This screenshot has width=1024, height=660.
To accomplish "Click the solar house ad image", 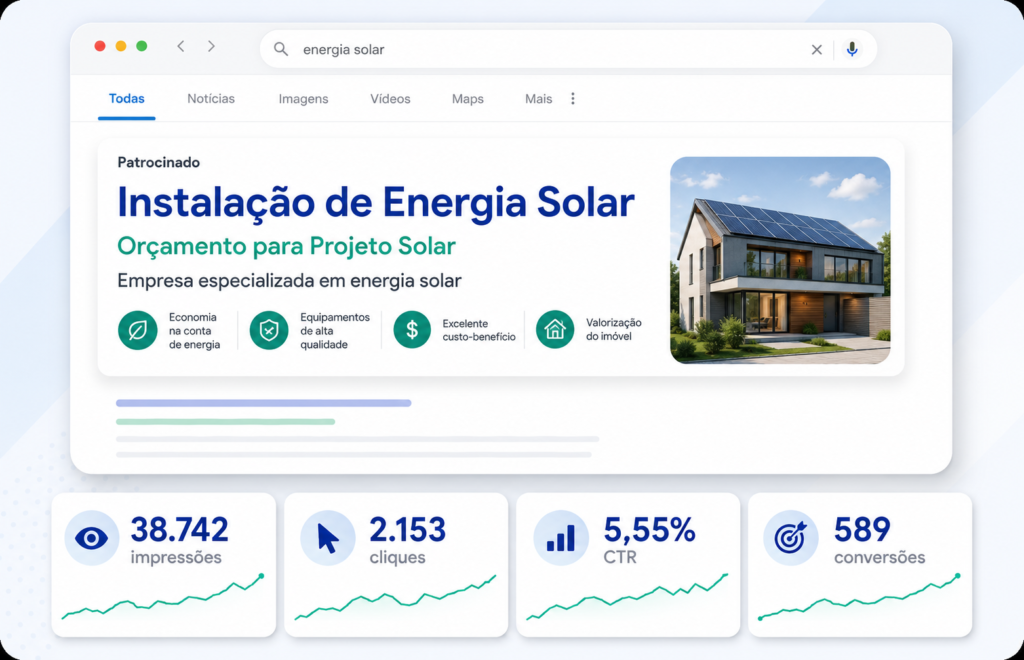I will coord(780,260).
